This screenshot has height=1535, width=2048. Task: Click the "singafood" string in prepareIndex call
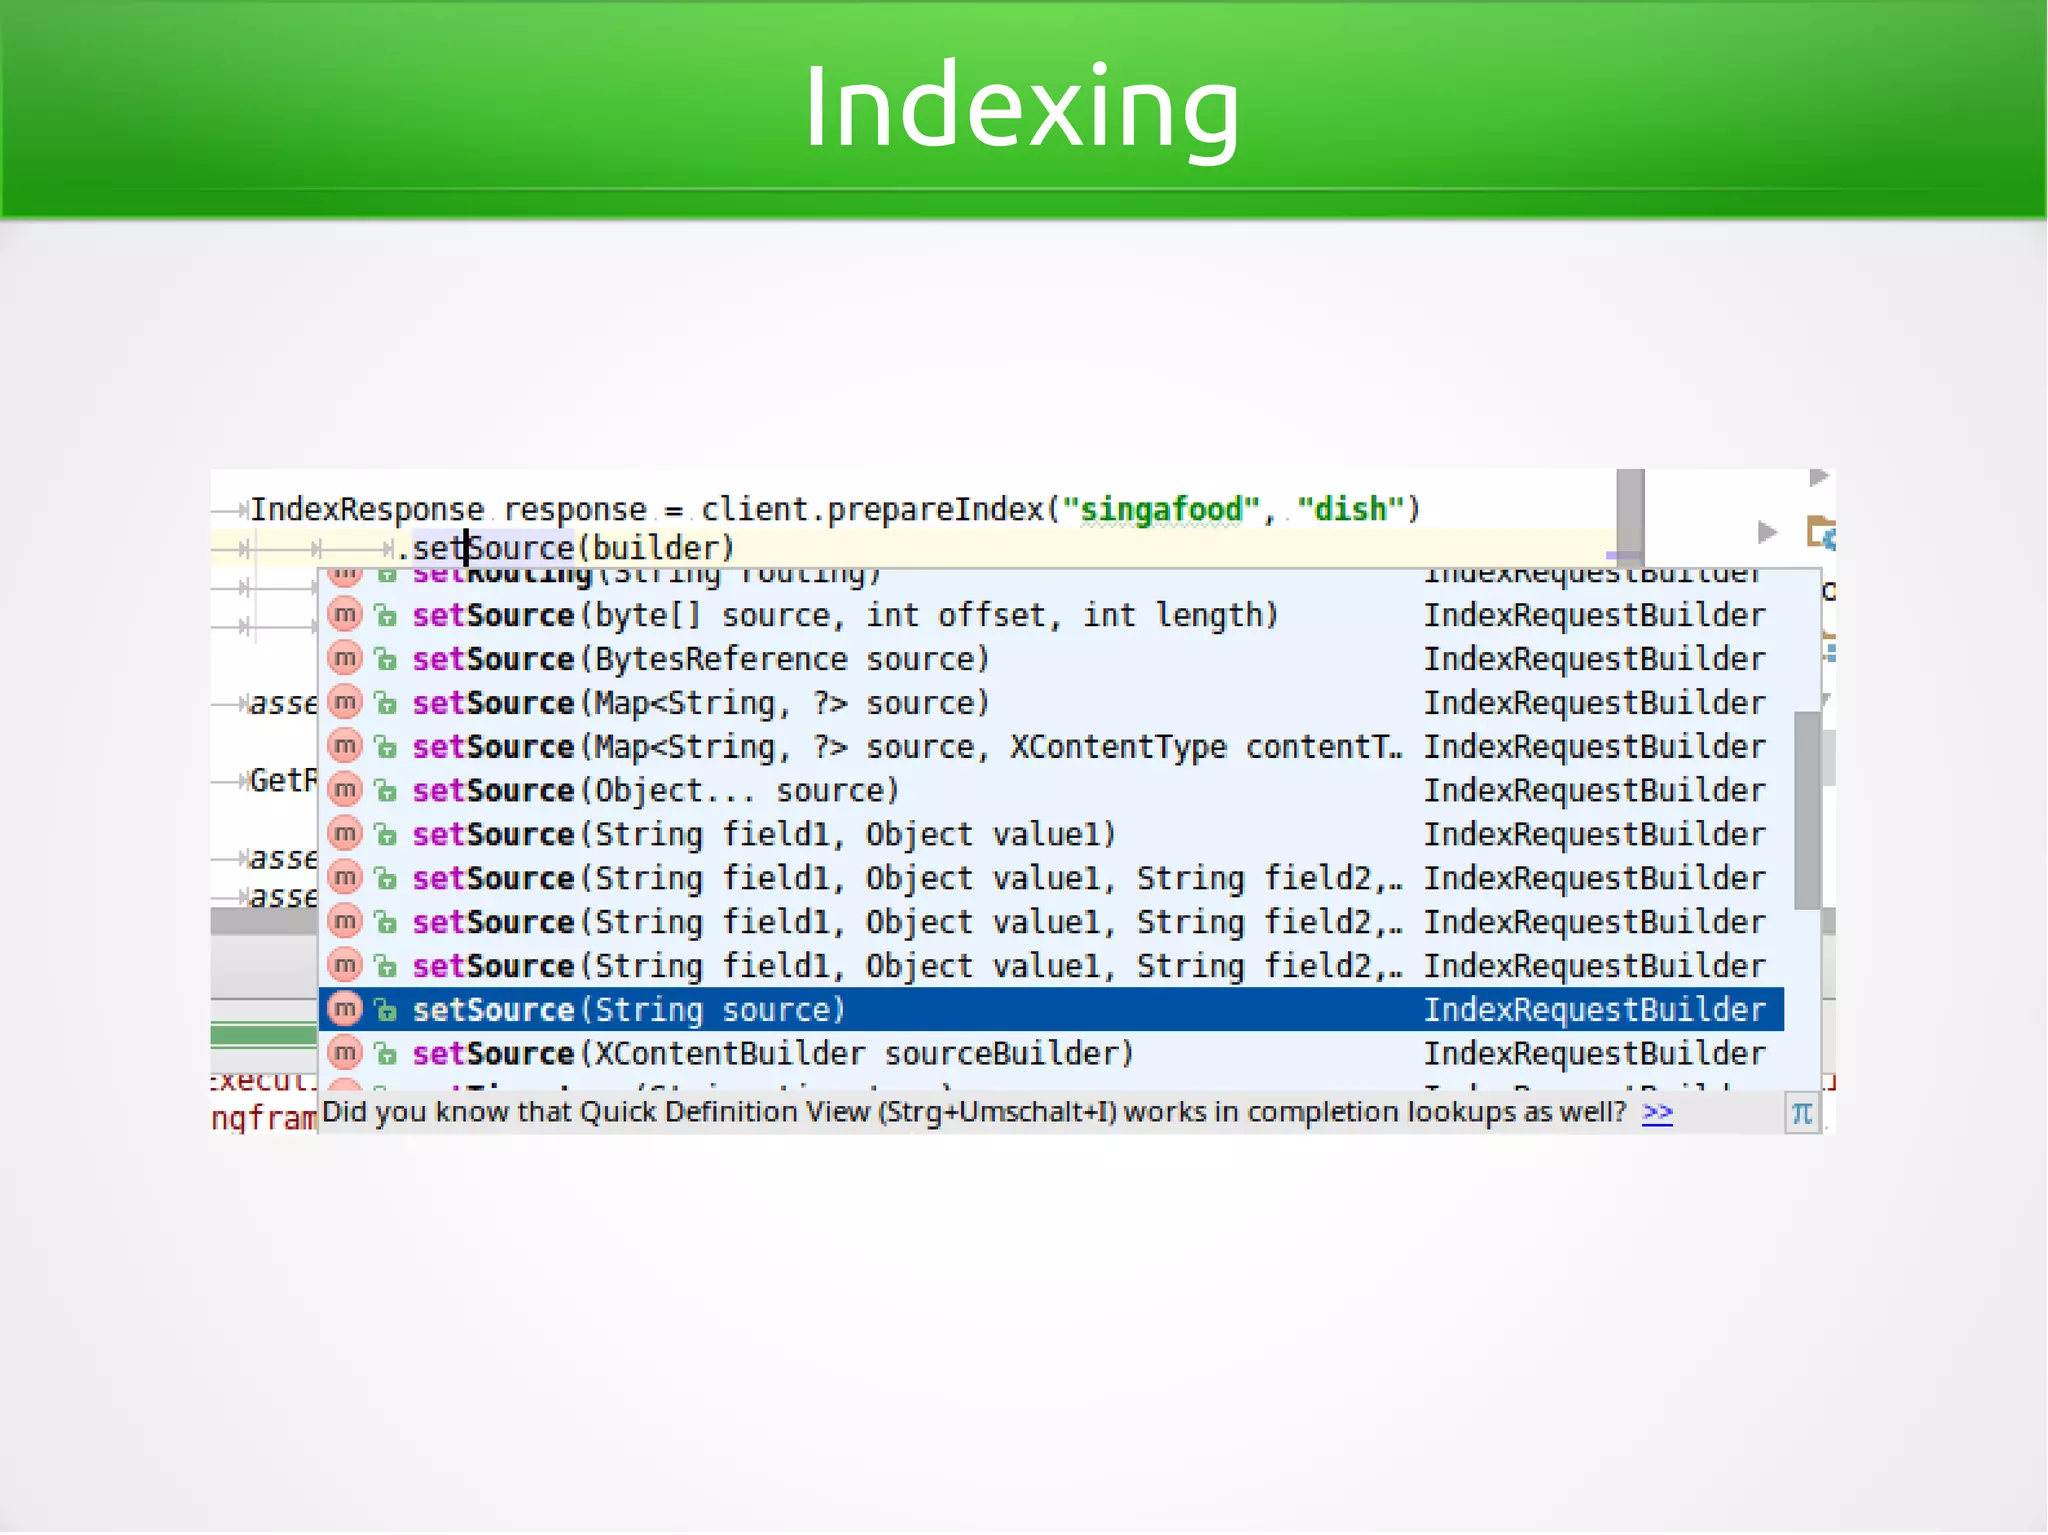pyautogui.click(x=1160, y=510)
